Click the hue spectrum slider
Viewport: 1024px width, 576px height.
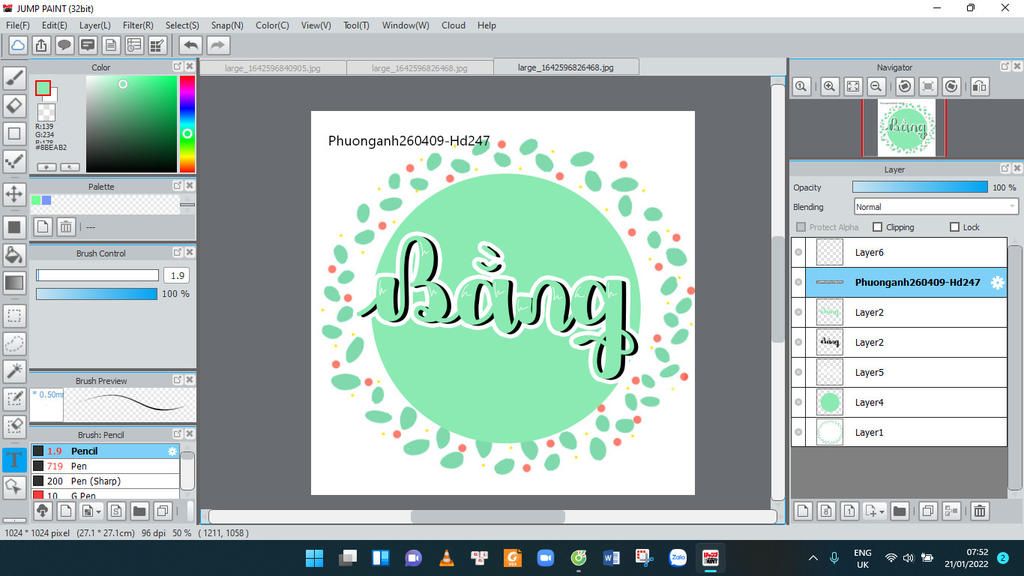pyautogui.click(x=187, y=124)
